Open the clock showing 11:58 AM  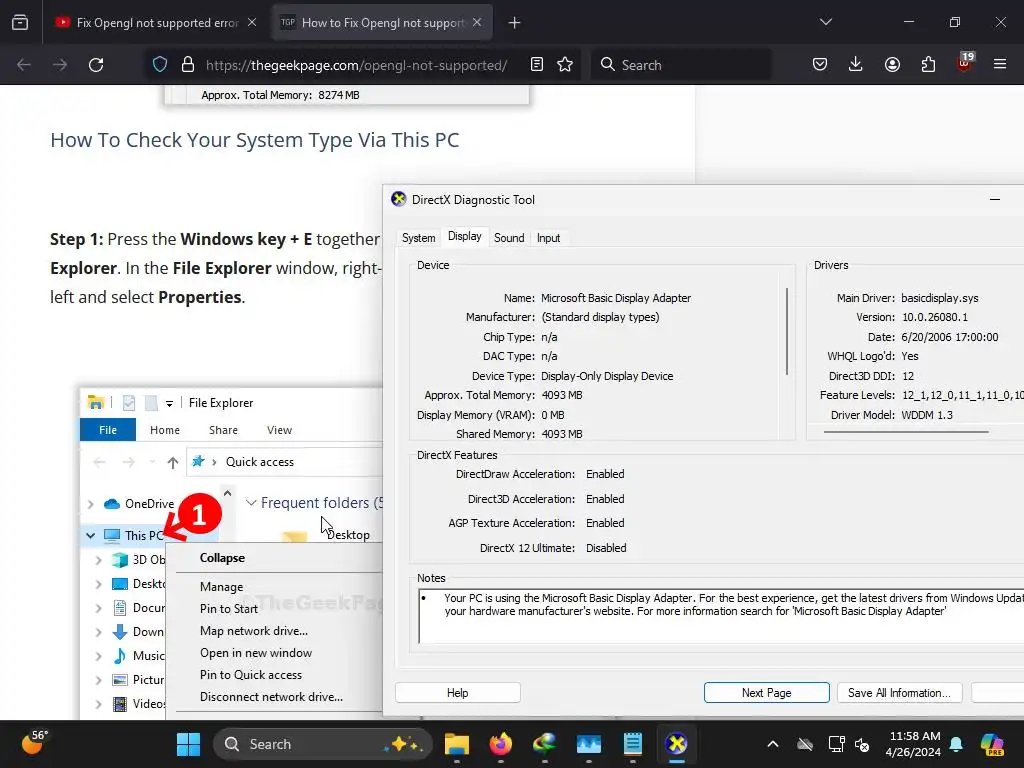914,744
